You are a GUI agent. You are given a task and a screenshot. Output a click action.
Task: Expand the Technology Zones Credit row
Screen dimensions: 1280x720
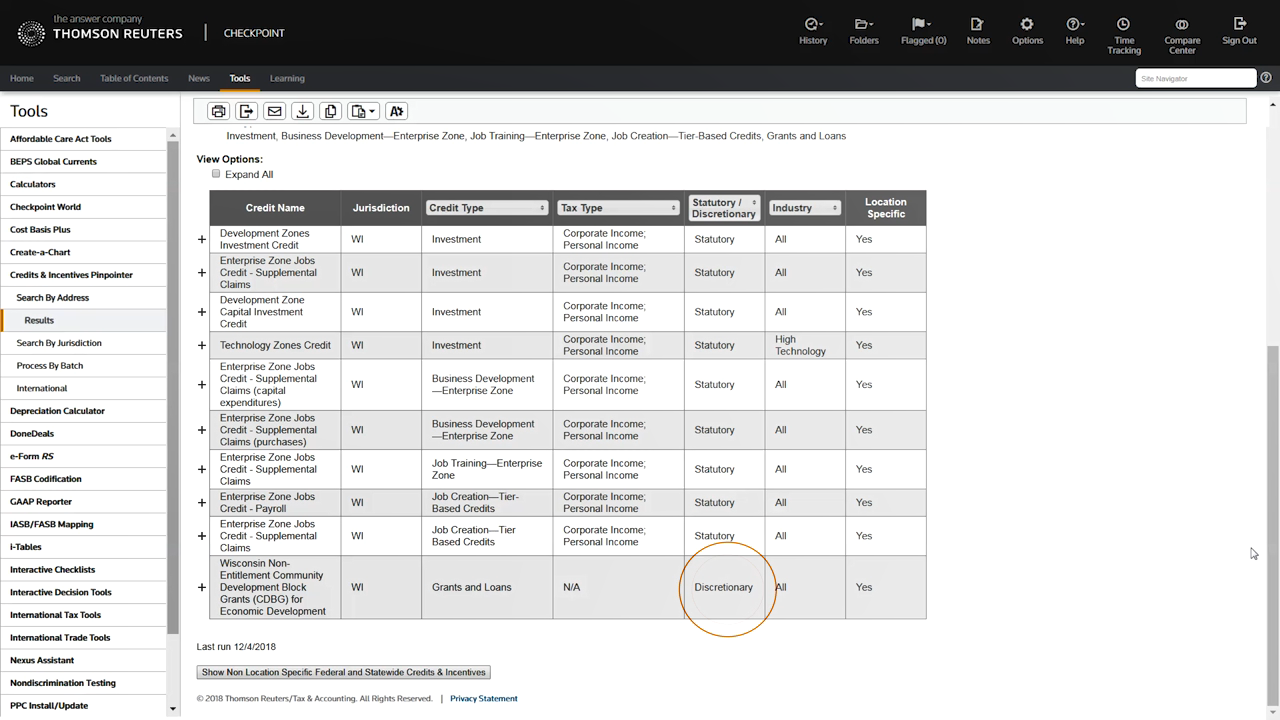tap(202, 345)
